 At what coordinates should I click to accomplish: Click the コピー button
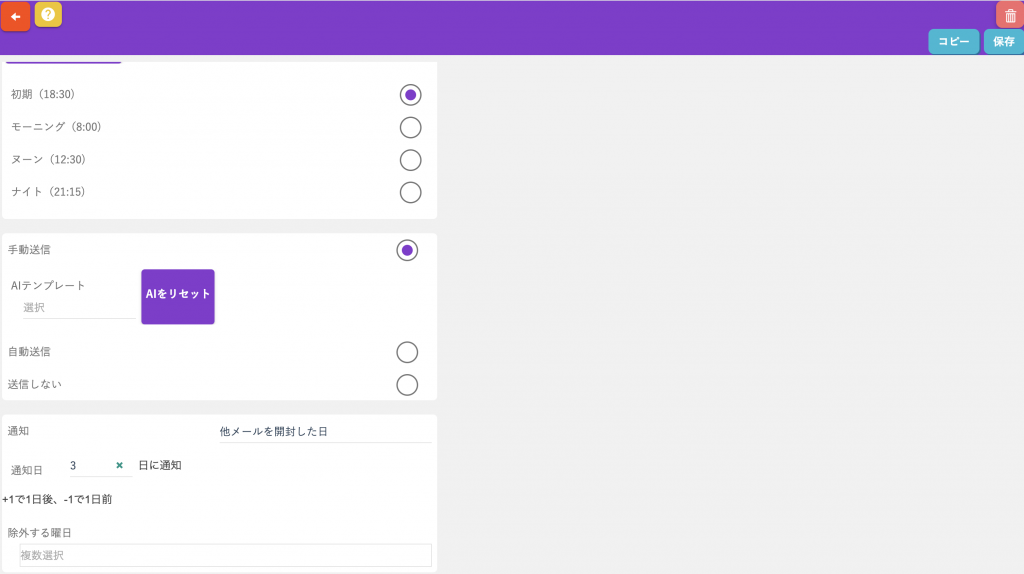[x=953, y=42]
